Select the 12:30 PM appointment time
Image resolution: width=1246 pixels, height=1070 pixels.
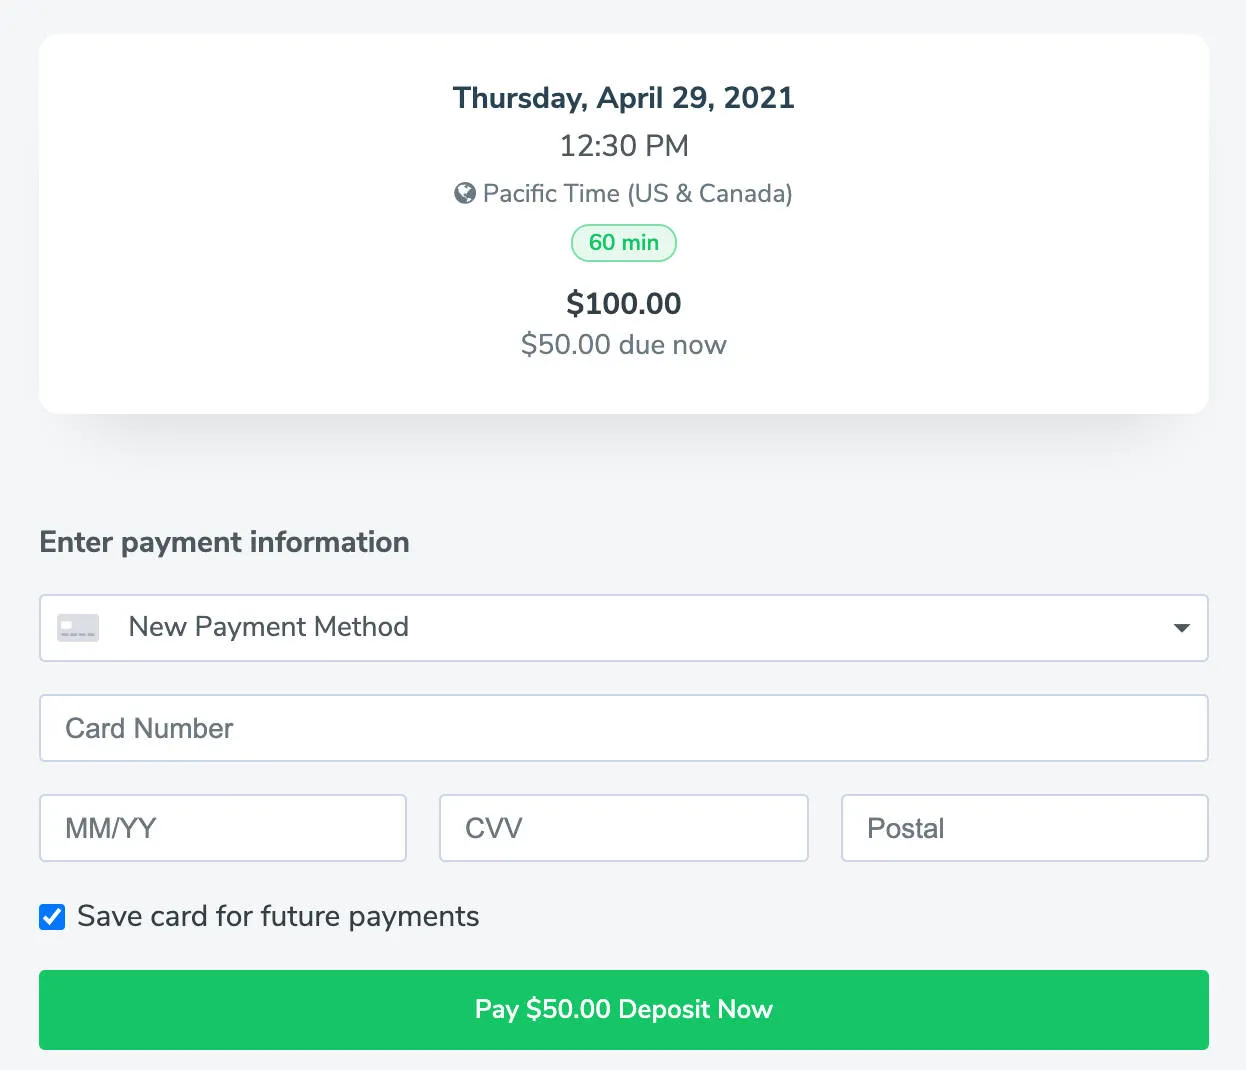pyautogui.click(x=623, y=146)
